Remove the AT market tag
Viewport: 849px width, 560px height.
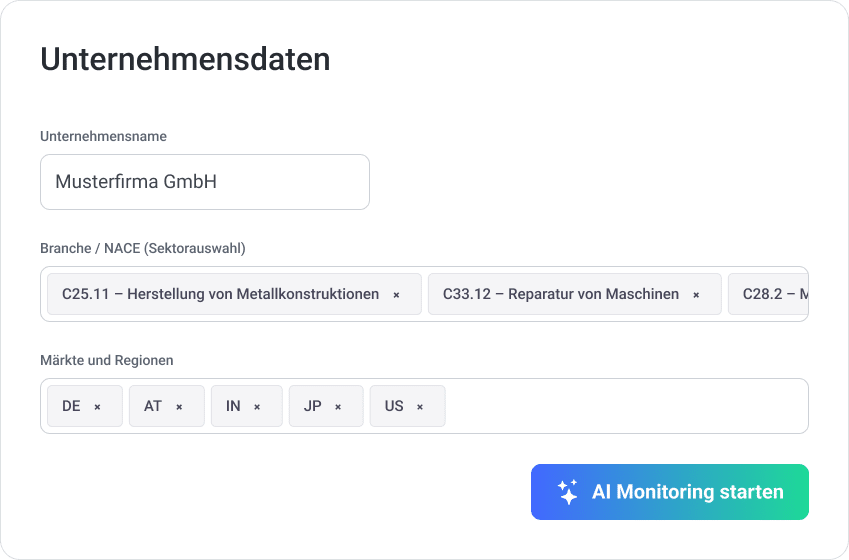[x=179, y=407]
